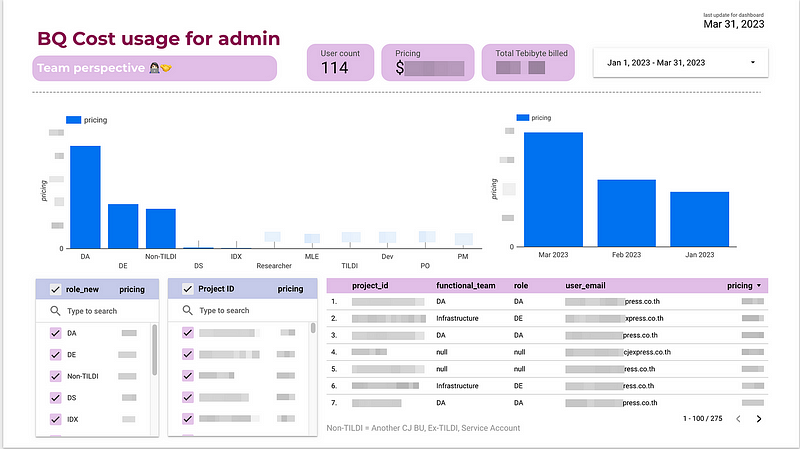Click blue pricing legend swatch on team chart
The height and width of the screenshot is (449, 800).
point(74,120)
